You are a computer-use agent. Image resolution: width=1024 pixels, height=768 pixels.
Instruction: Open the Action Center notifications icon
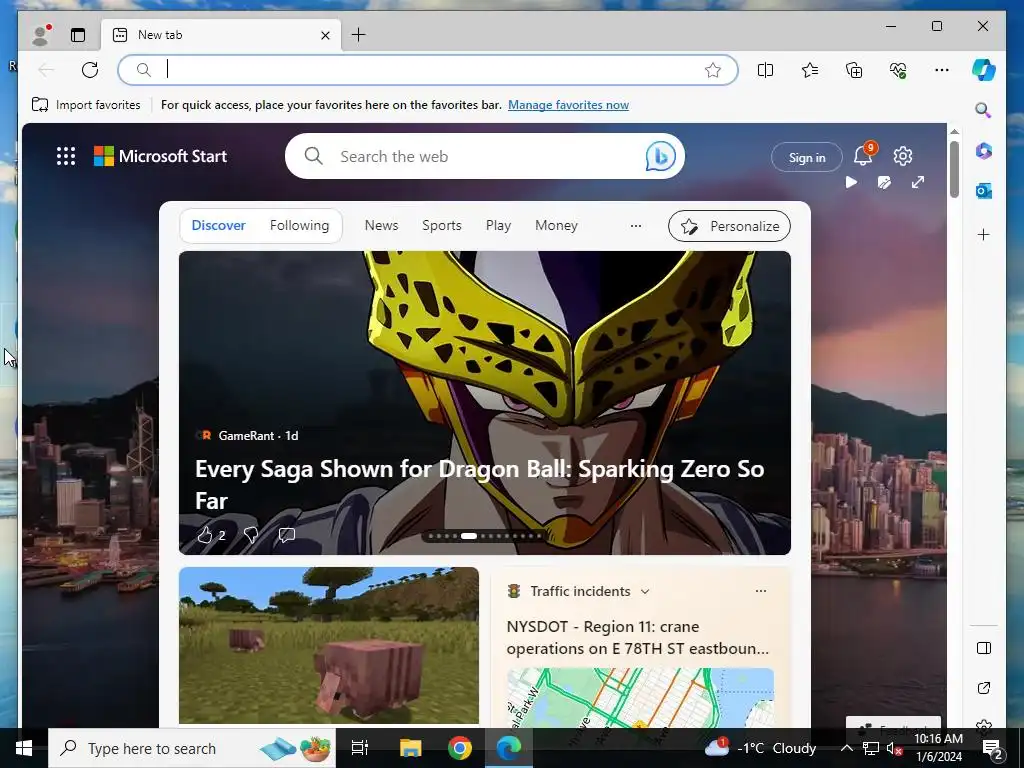tap(992, 748)
